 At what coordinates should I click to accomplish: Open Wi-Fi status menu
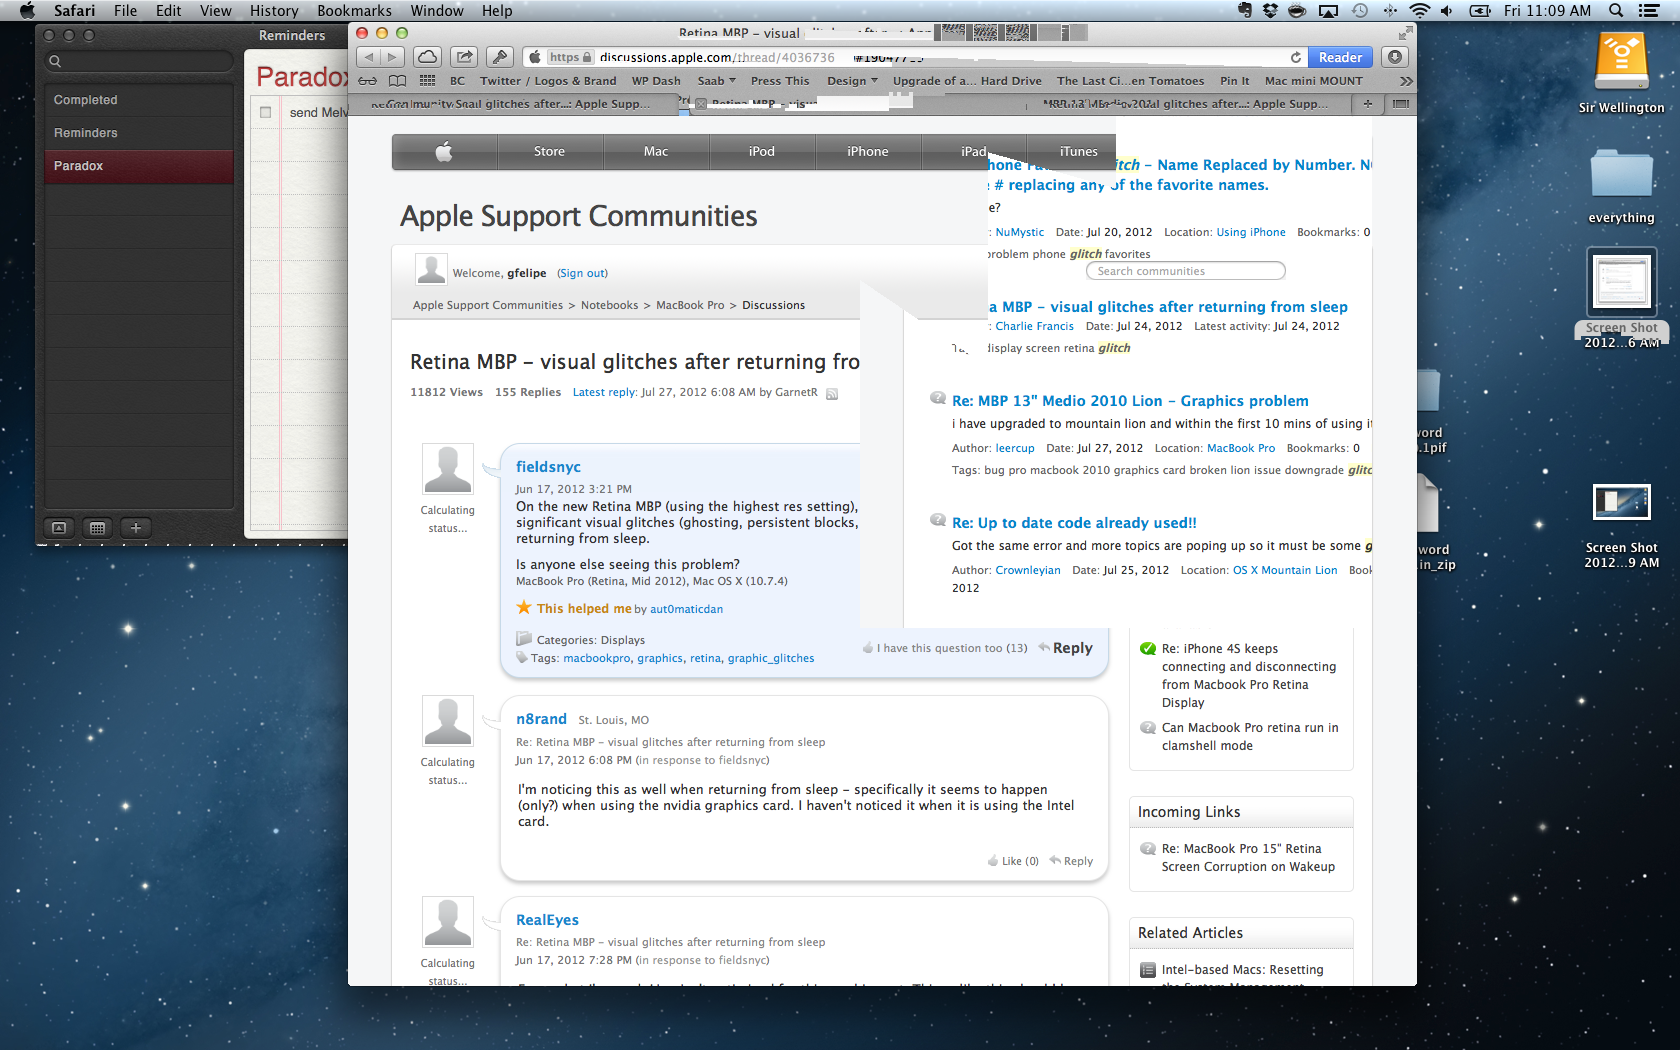coord(1420,11)
